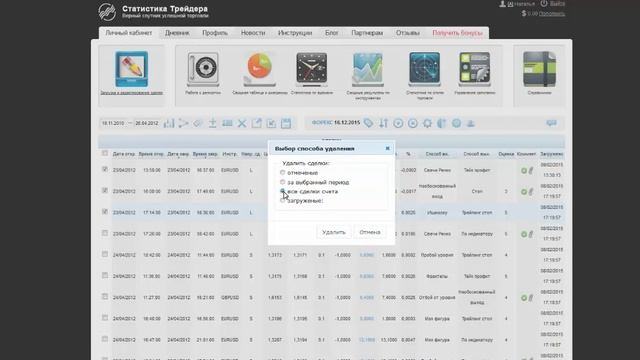The image size is (640, 360).
Task: Open the orange pie chart summary icon
Action: pos(260,69)
